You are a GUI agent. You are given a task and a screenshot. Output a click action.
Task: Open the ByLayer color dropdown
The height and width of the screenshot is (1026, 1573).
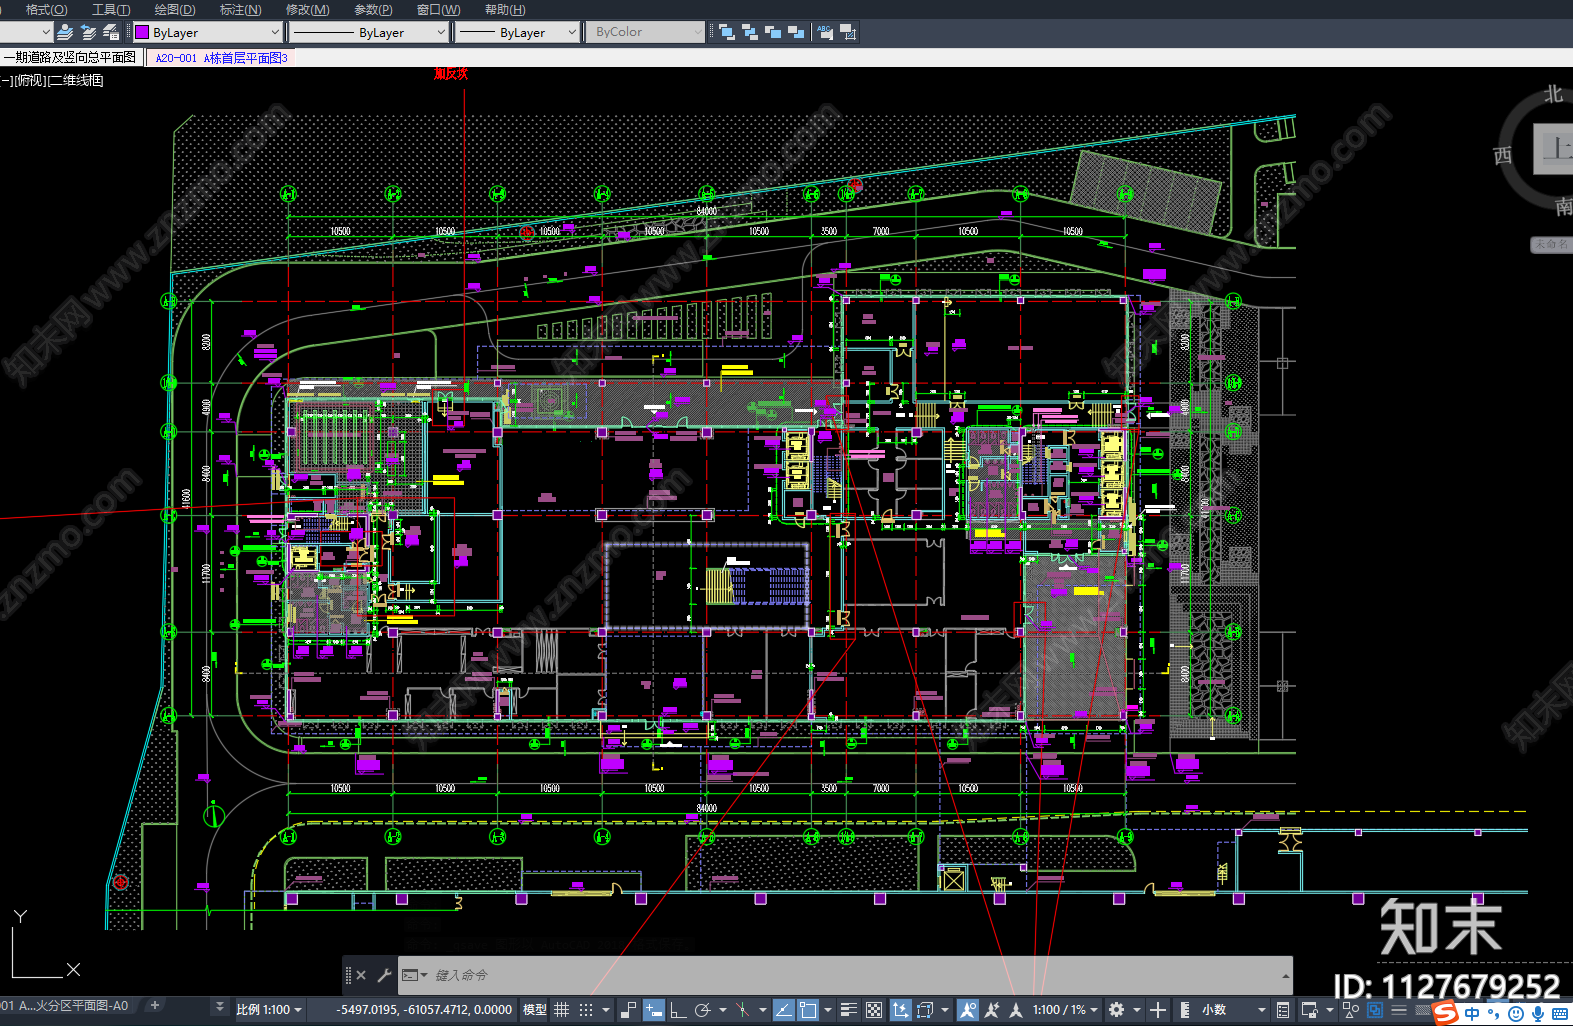pyautogui.click(x=207, y=32)
